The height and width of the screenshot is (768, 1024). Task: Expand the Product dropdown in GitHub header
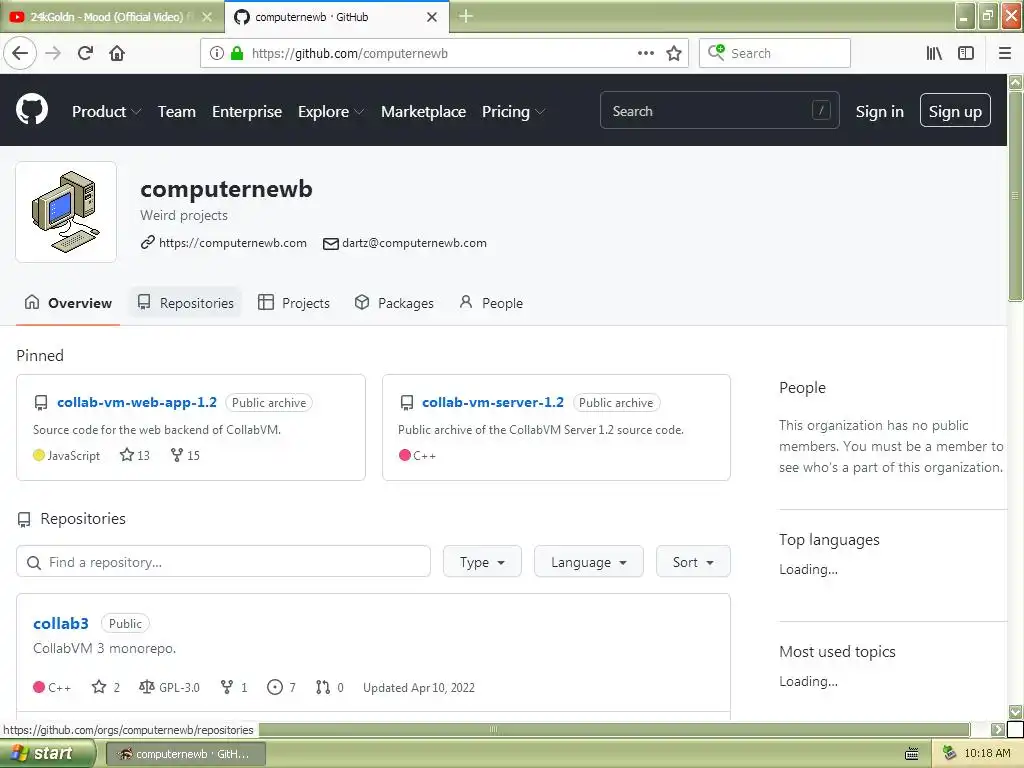pyautogui.click(x=106, y=112)
